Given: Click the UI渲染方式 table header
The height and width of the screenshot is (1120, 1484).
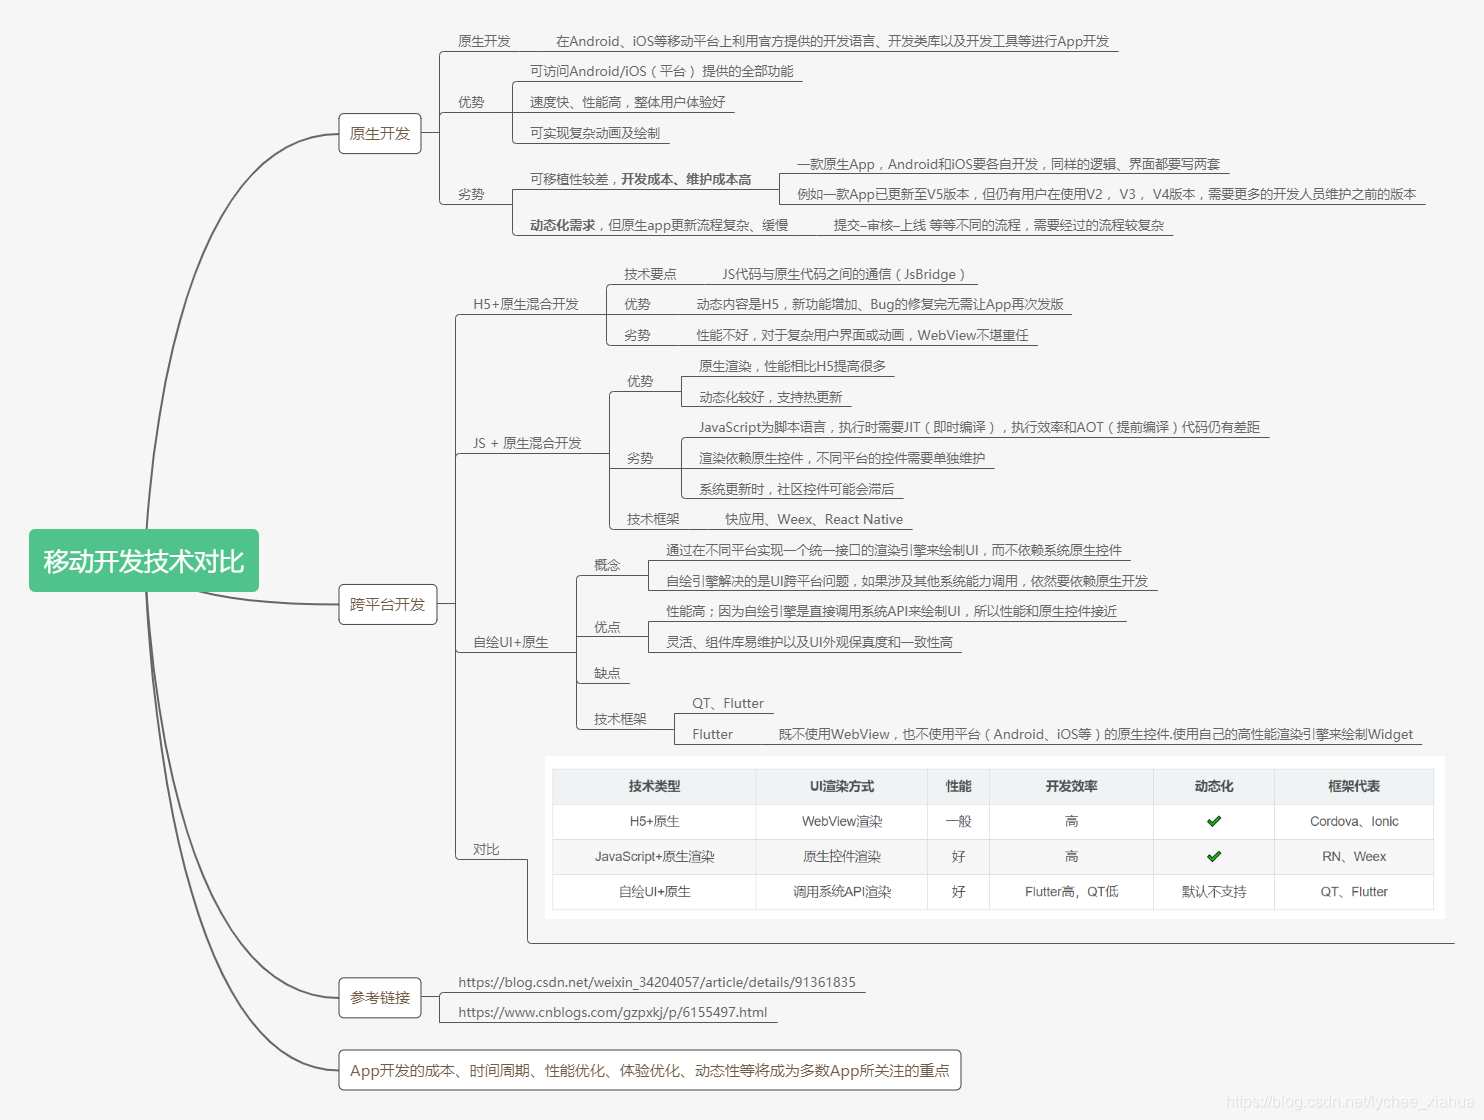Looking at the screenshot, I should 842,786.
